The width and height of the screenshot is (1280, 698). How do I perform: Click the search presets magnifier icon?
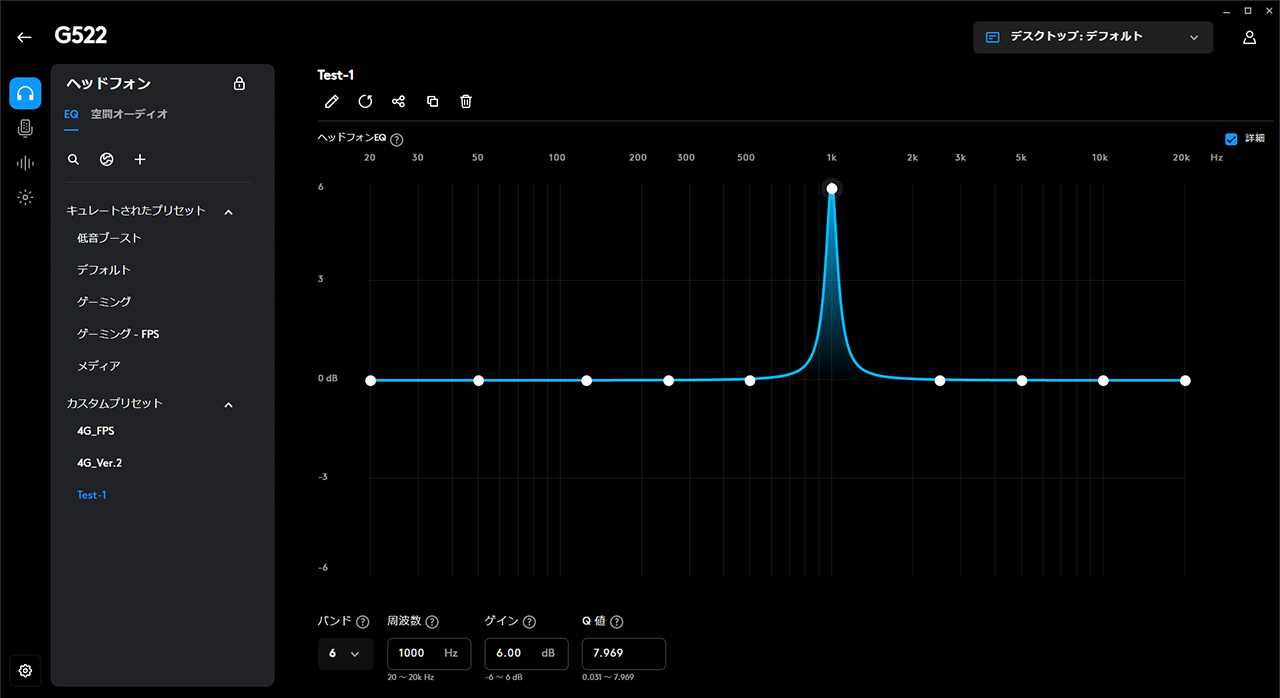click(x=73, y=159)
